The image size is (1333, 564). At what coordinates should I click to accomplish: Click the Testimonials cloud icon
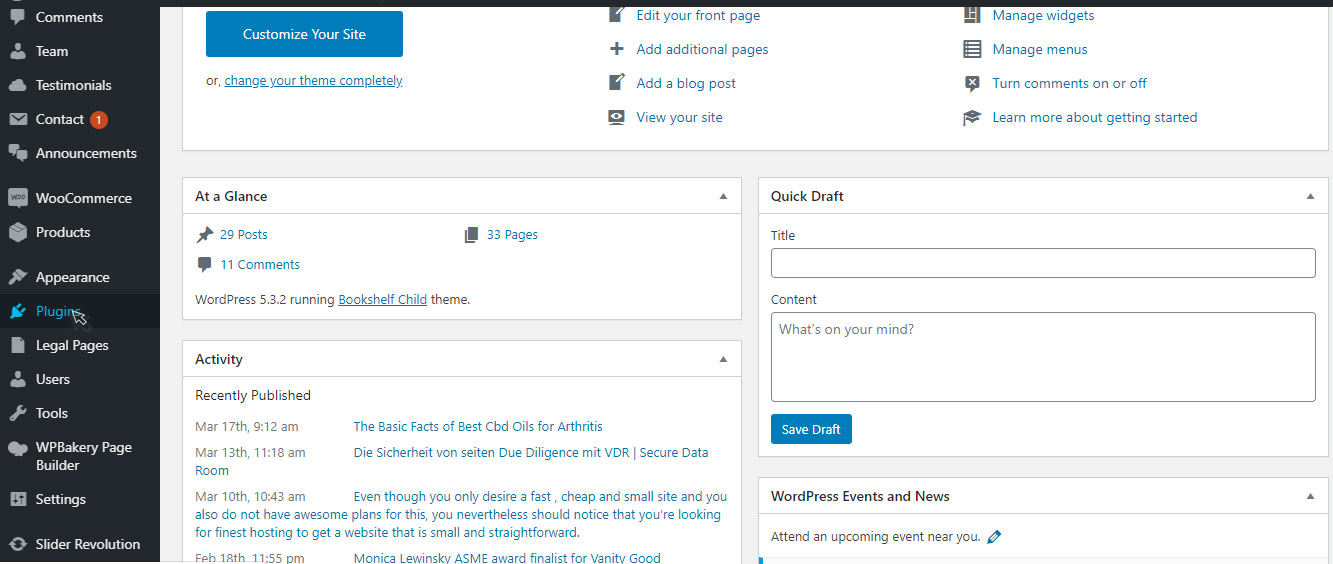(18, 85)
